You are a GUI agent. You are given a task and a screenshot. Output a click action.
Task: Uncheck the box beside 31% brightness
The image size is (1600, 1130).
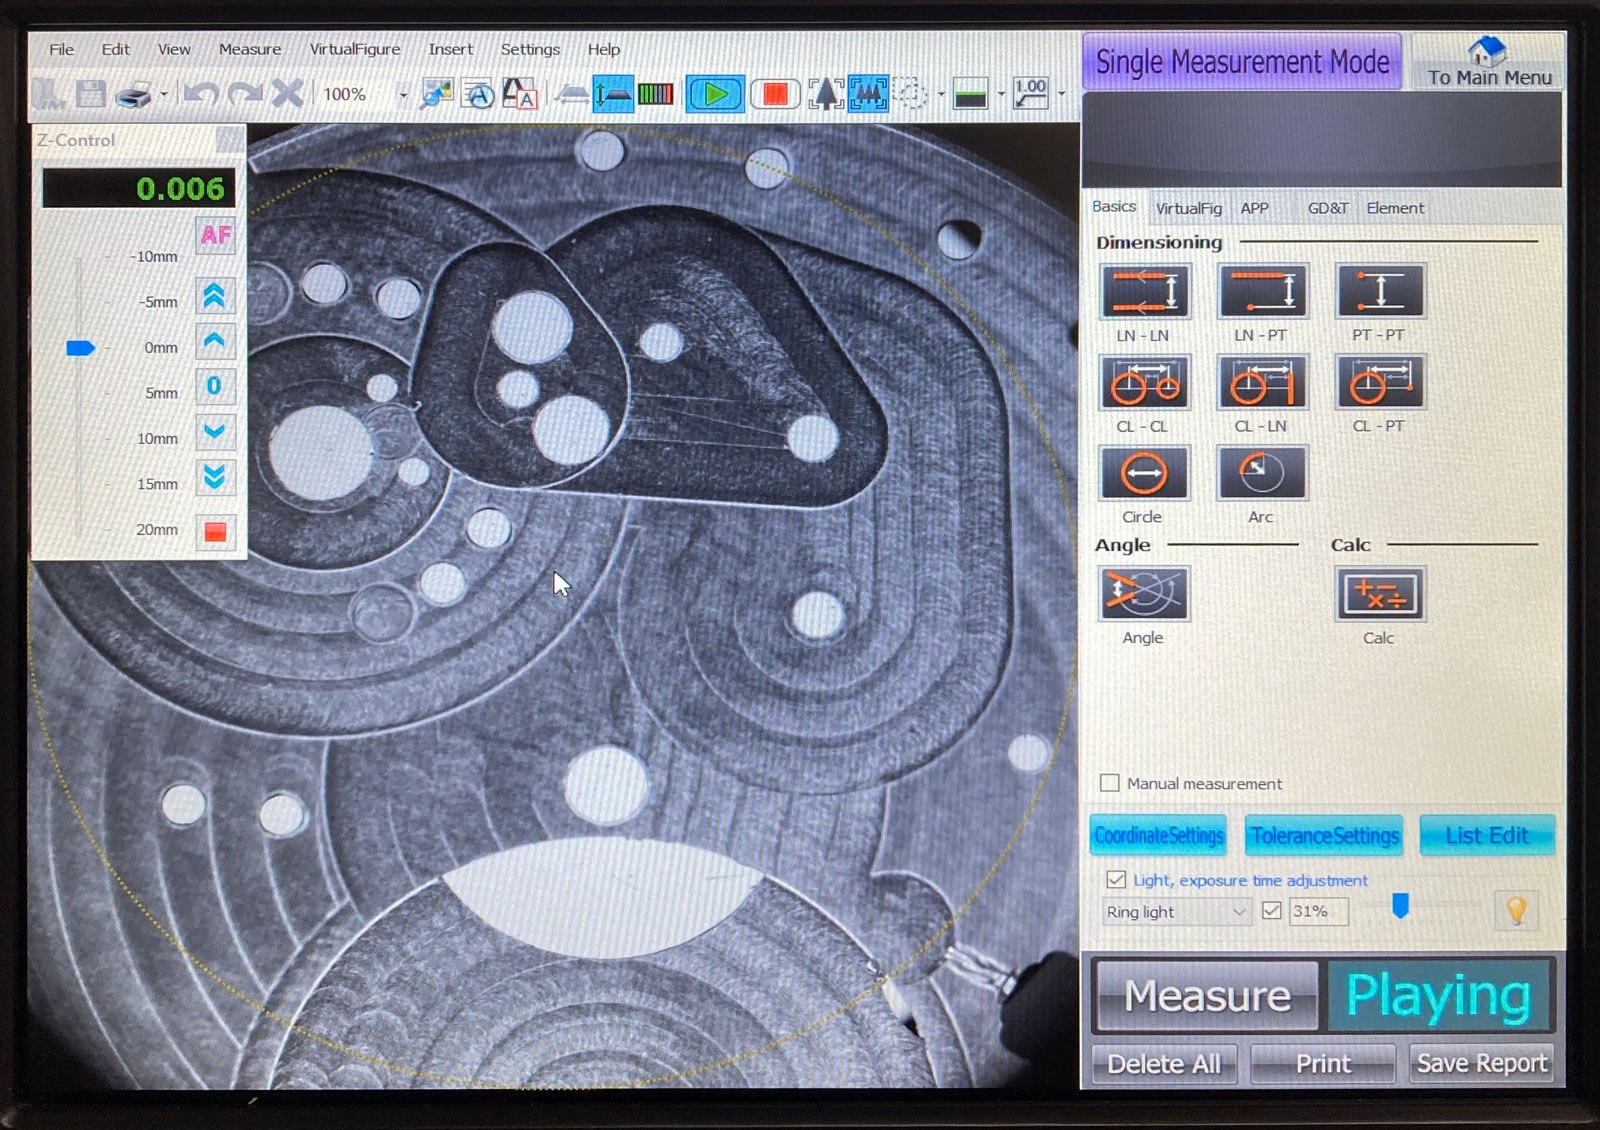click(1272, 911)
